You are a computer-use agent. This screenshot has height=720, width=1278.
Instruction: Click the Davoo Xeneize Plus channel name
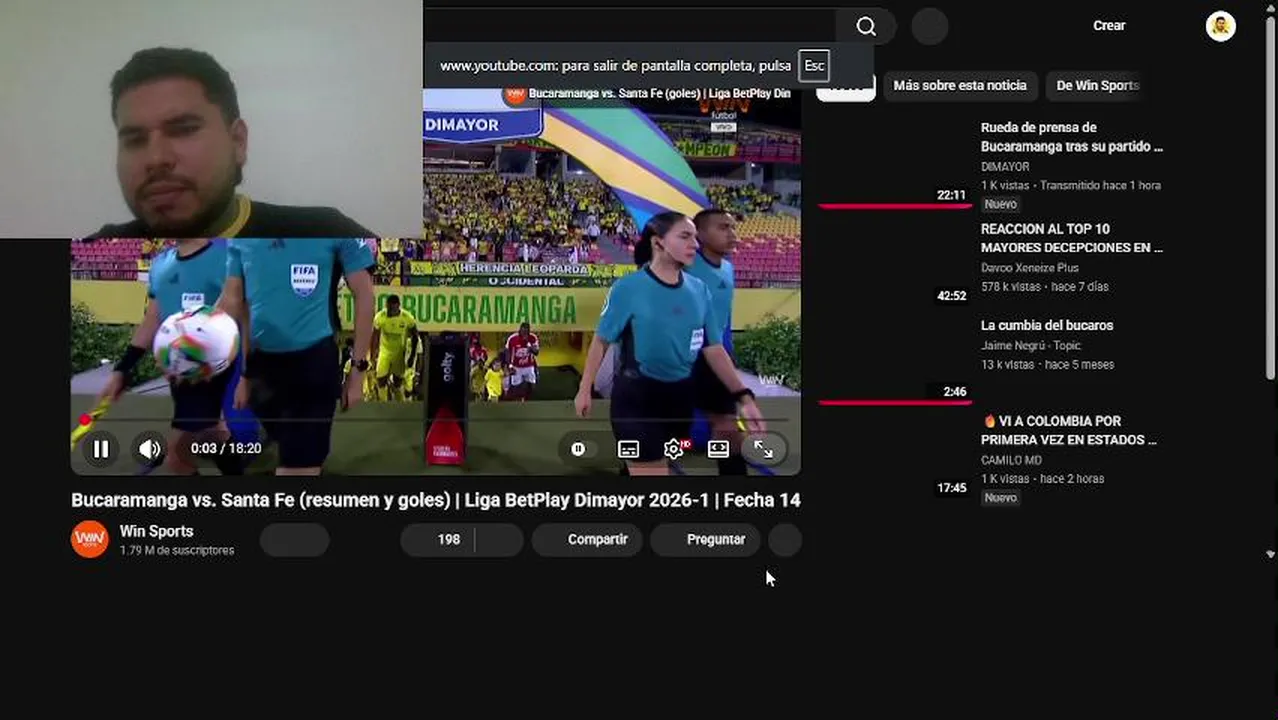[1030, 268]
